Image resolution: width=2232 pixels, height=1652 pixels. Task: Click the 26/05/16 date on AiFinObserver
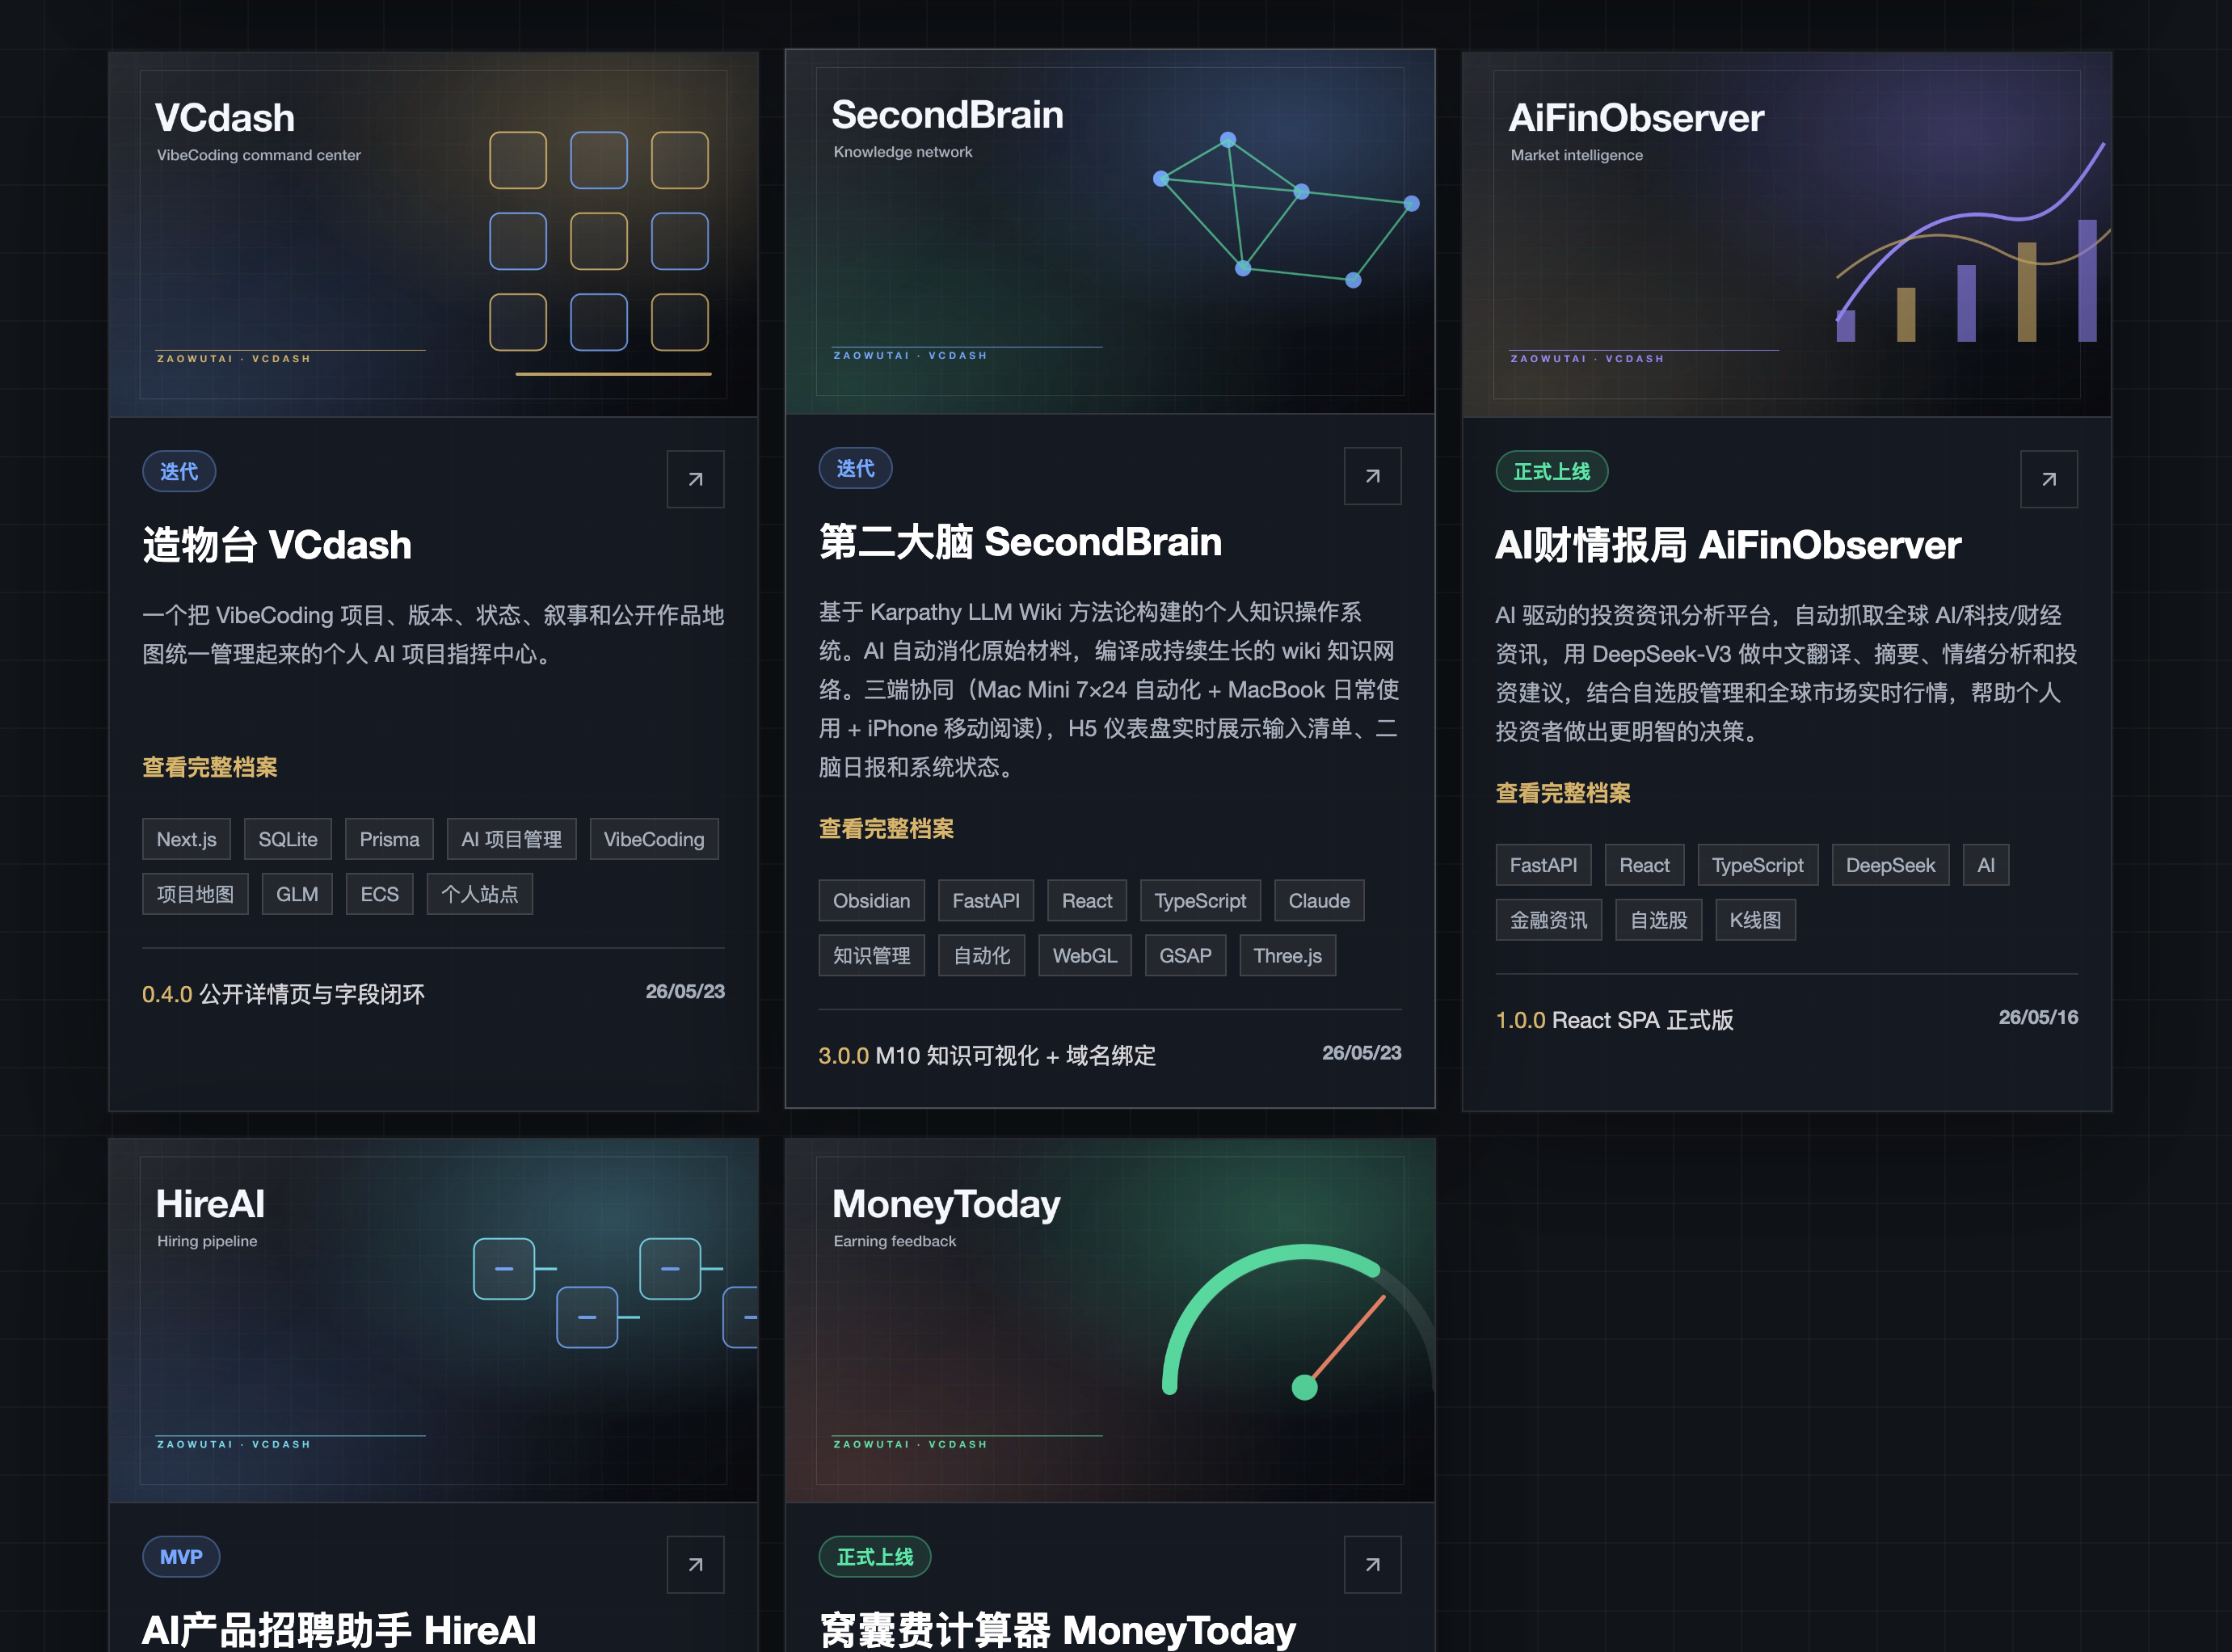click(x=2037, y=1017)
